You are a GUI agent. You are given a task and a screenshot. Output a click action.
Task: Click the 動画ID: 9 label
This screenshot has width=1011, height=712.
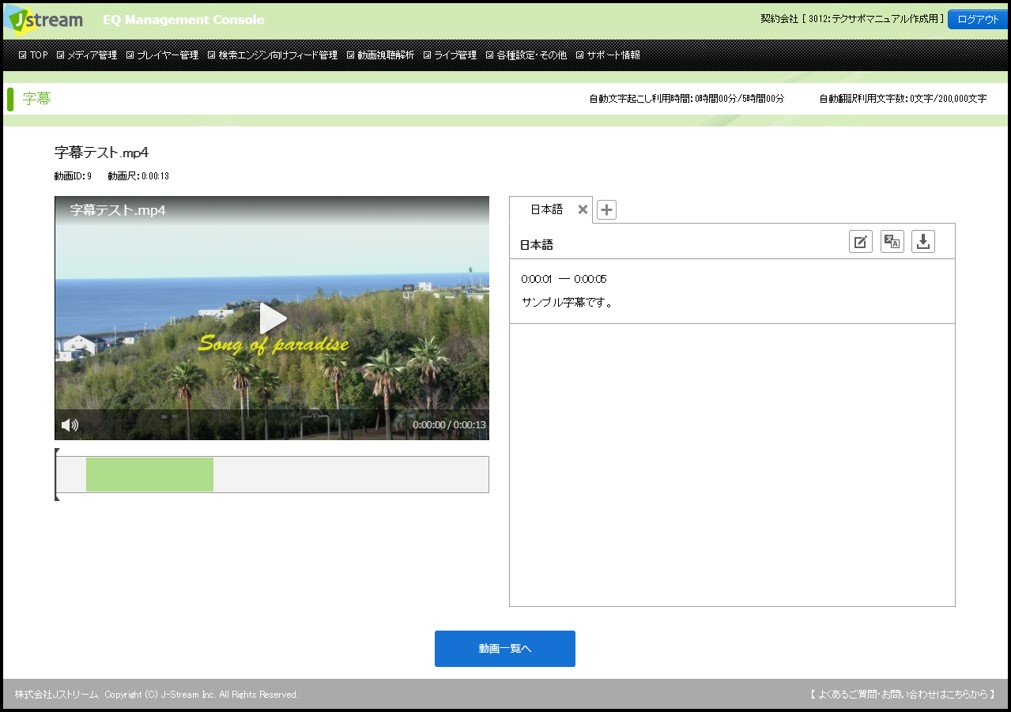tap(73, 176)
